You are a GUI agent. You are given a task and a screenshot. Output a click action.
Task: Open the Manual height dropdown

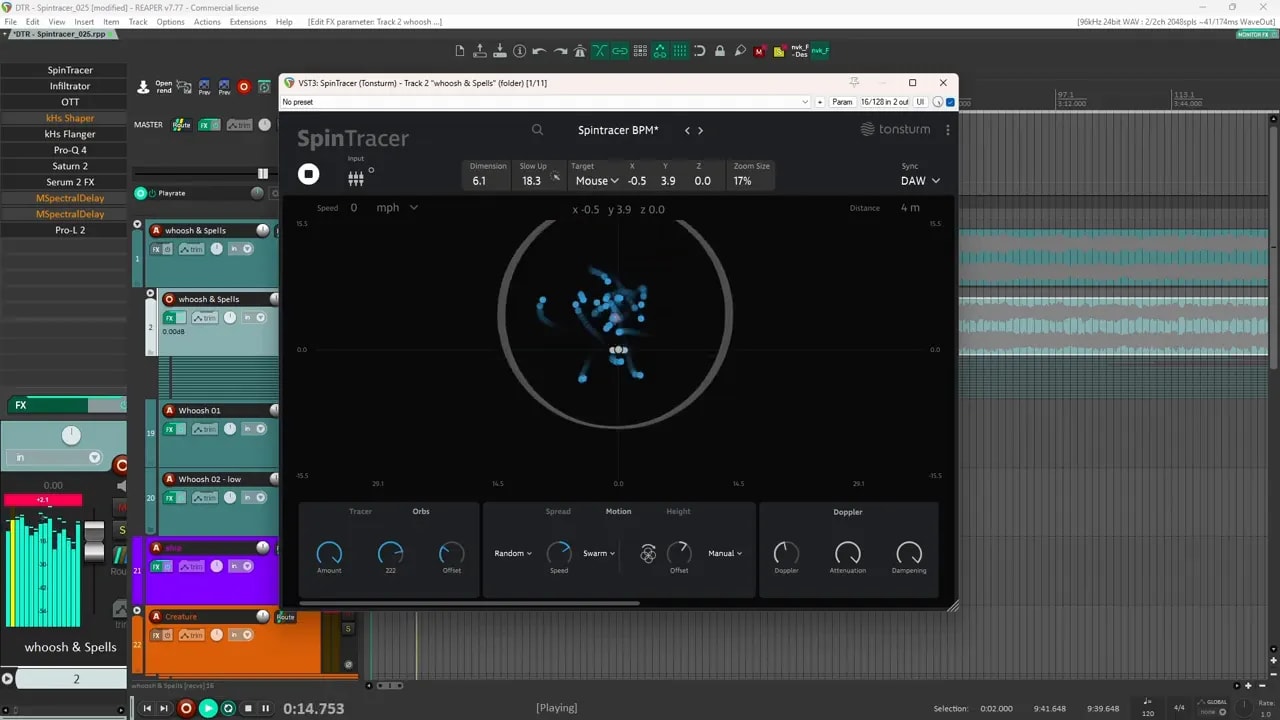(x=725, y=553)
